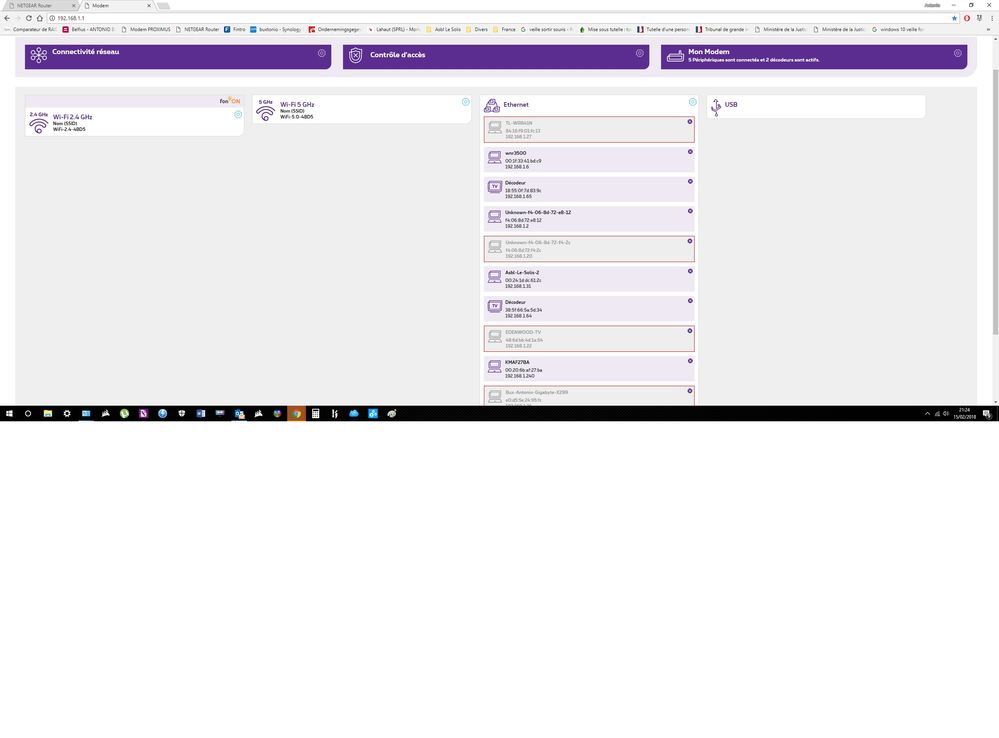Open settings gear for Wi-Fi 2.4 GHz

(x=238, y=115)
